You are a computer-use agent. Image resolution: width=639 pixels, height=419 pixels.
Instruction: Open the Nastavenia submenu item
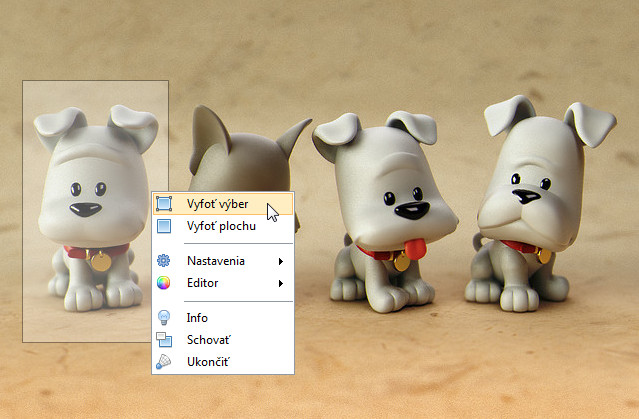(x=223, y=261)
